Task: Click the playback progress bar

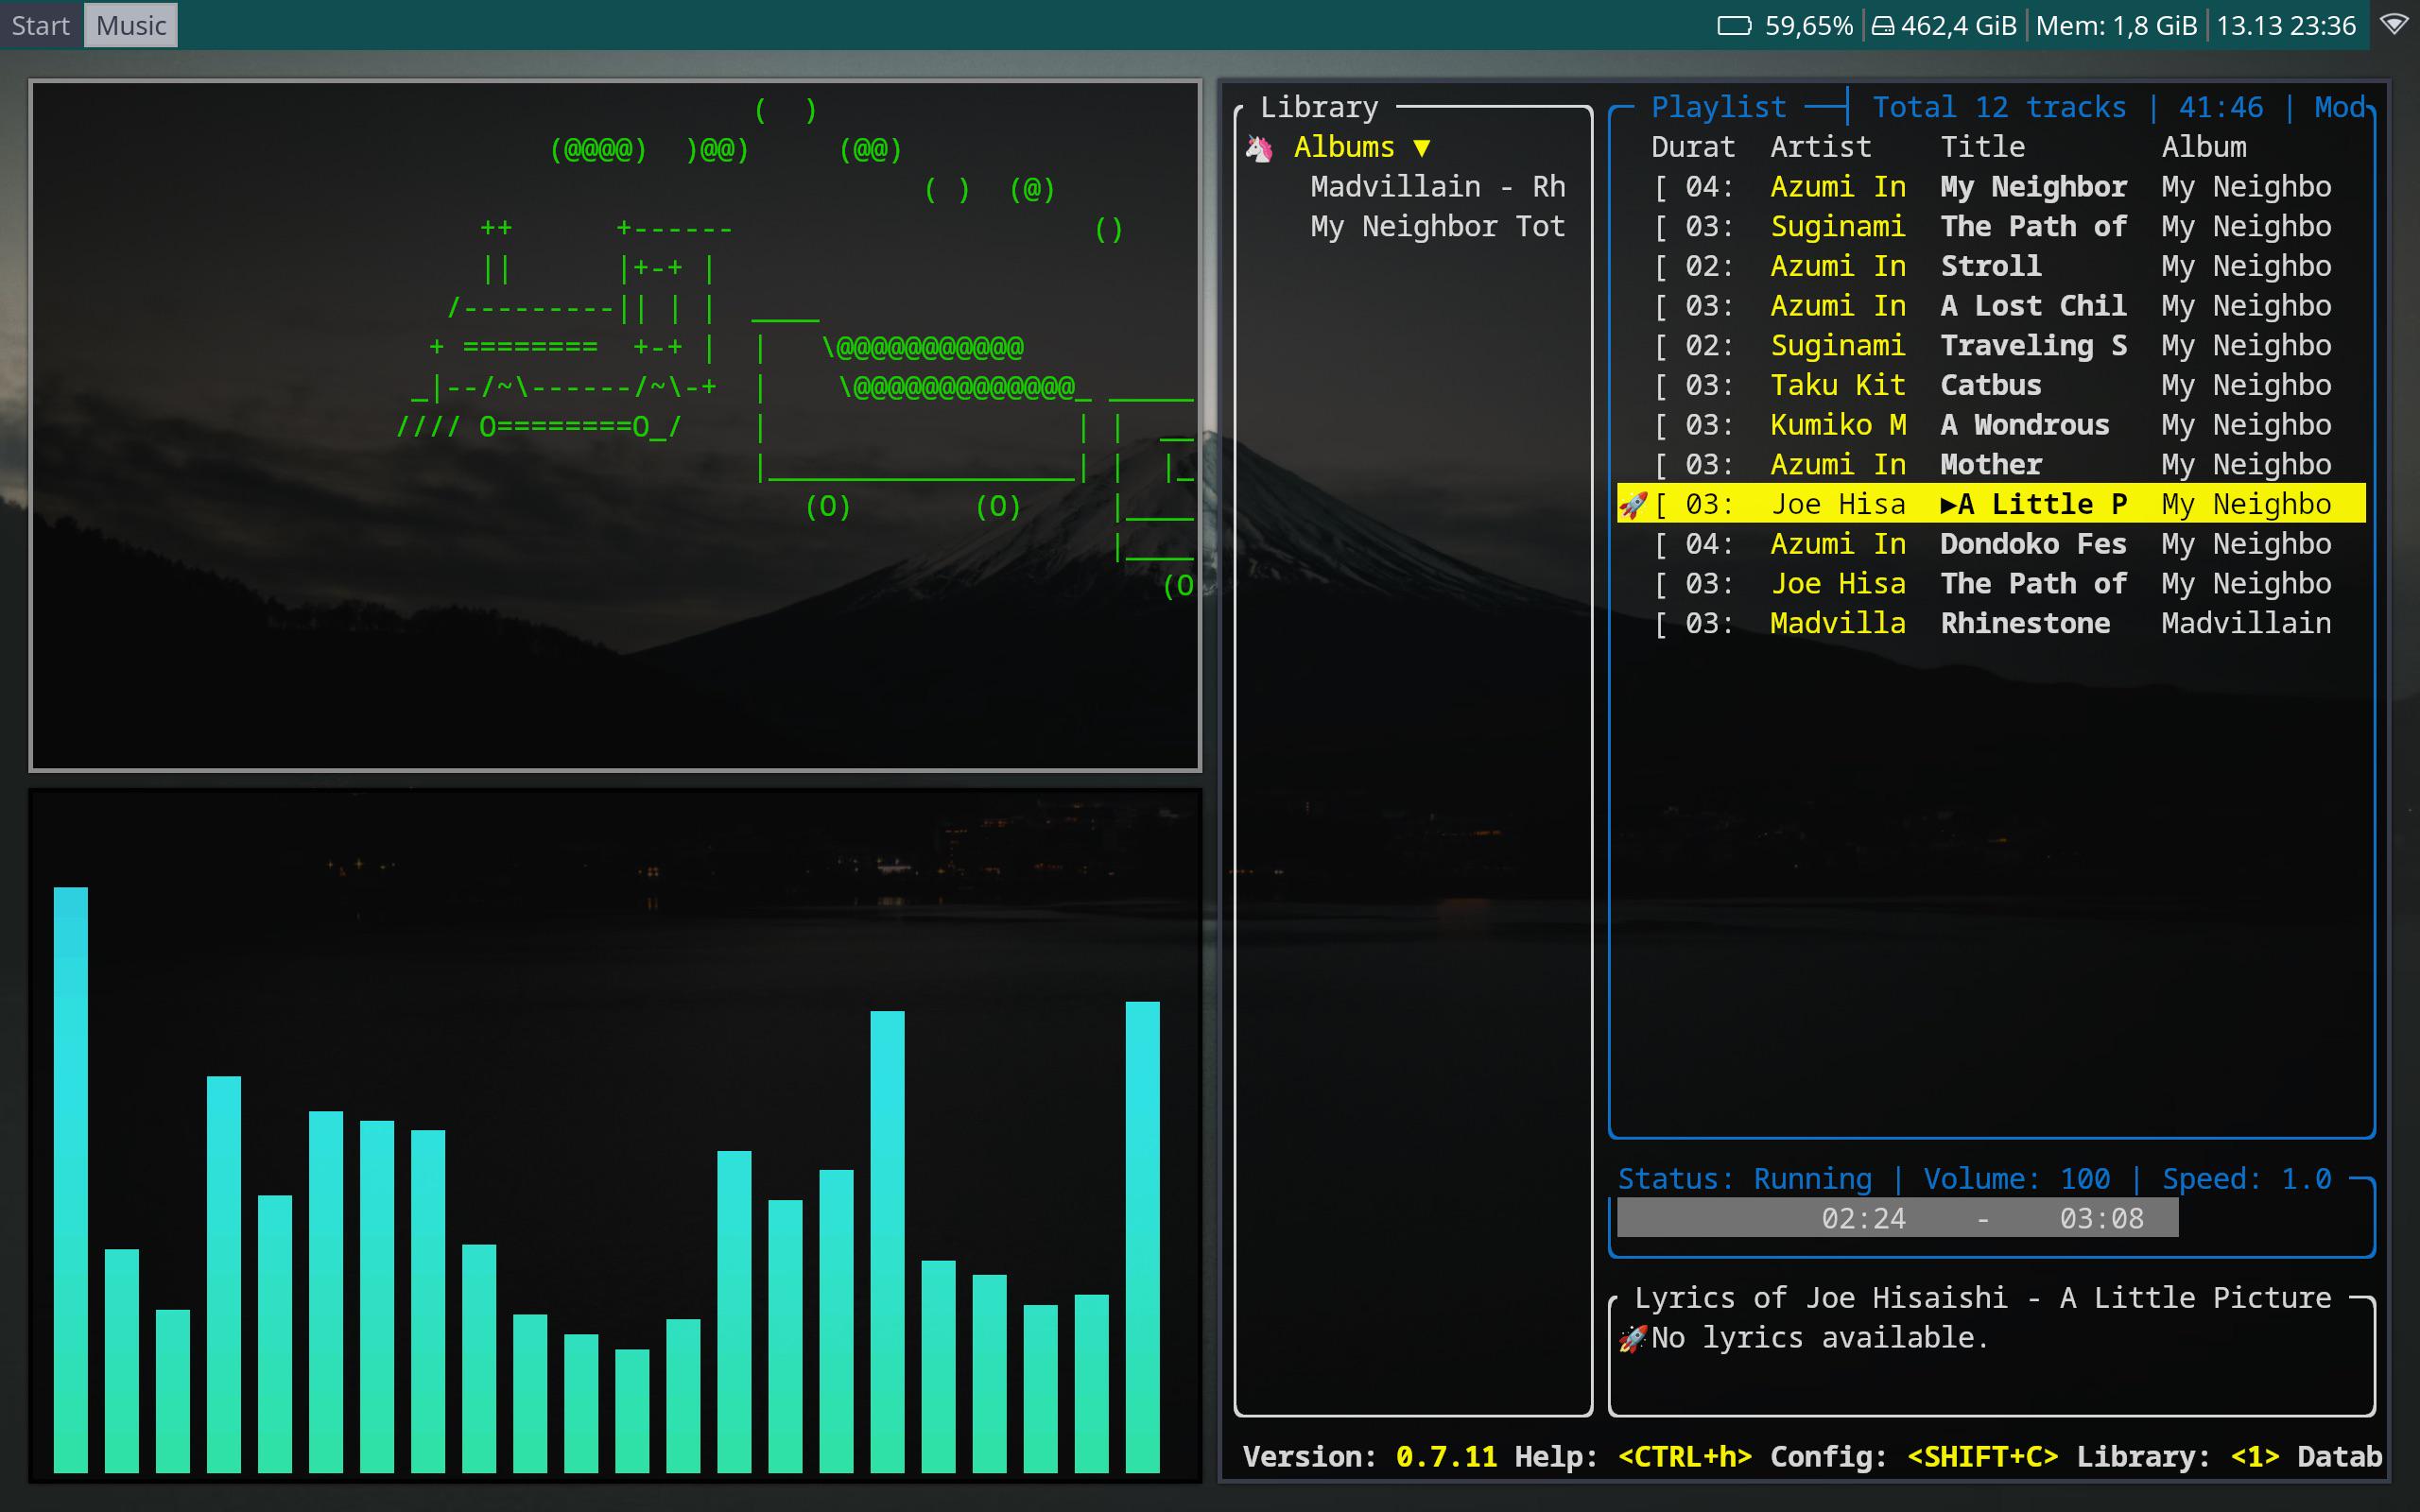Action: (1897, 1218)
